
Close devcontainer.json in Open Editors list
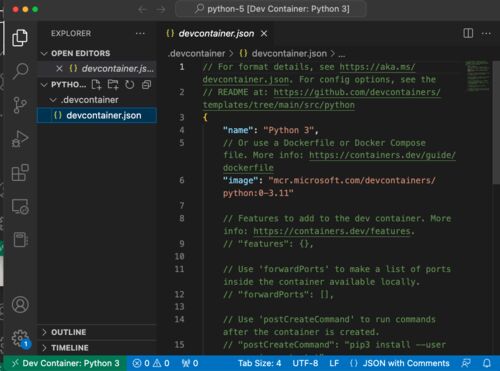point(59,69)
